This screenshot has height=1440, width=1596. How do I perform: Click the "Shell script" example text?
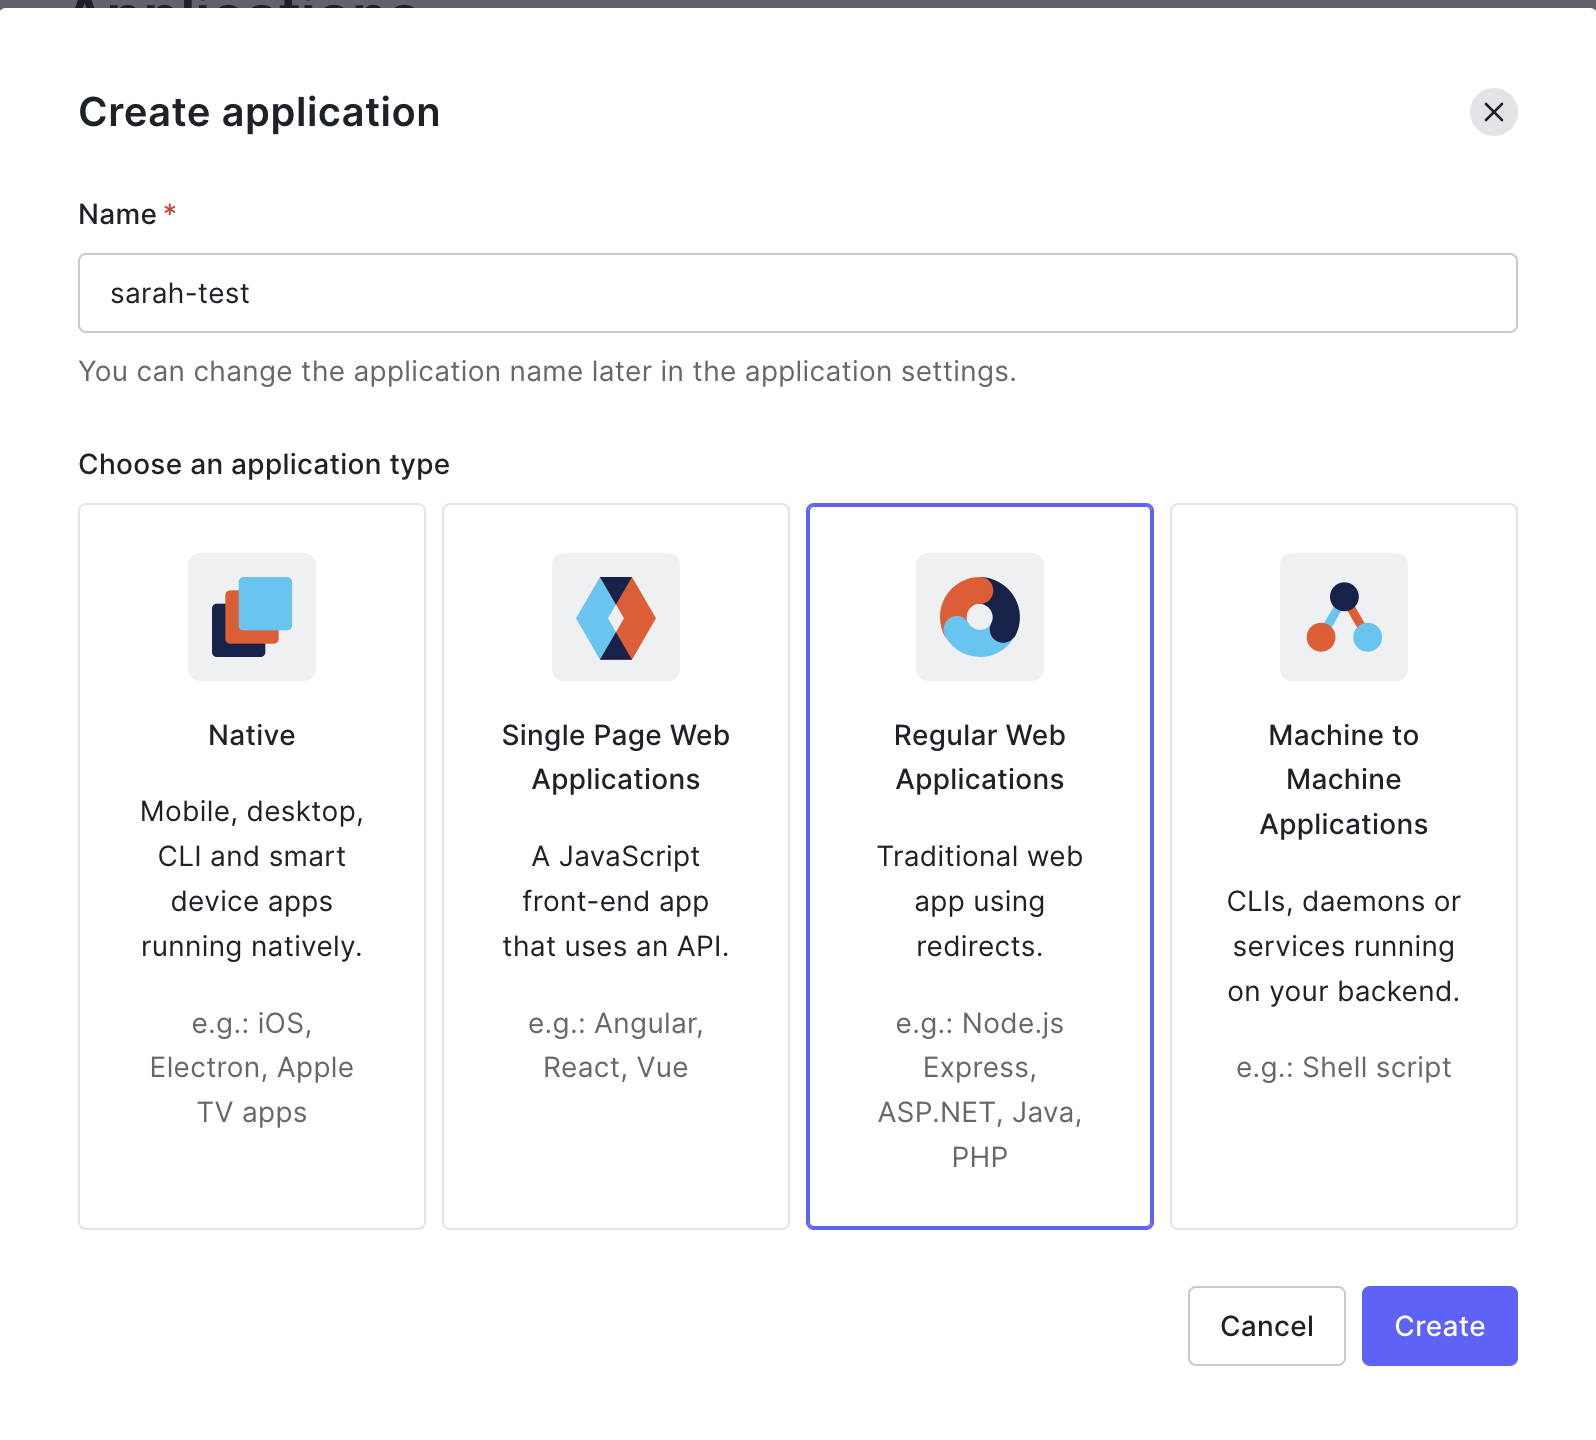(1344, 1067)
